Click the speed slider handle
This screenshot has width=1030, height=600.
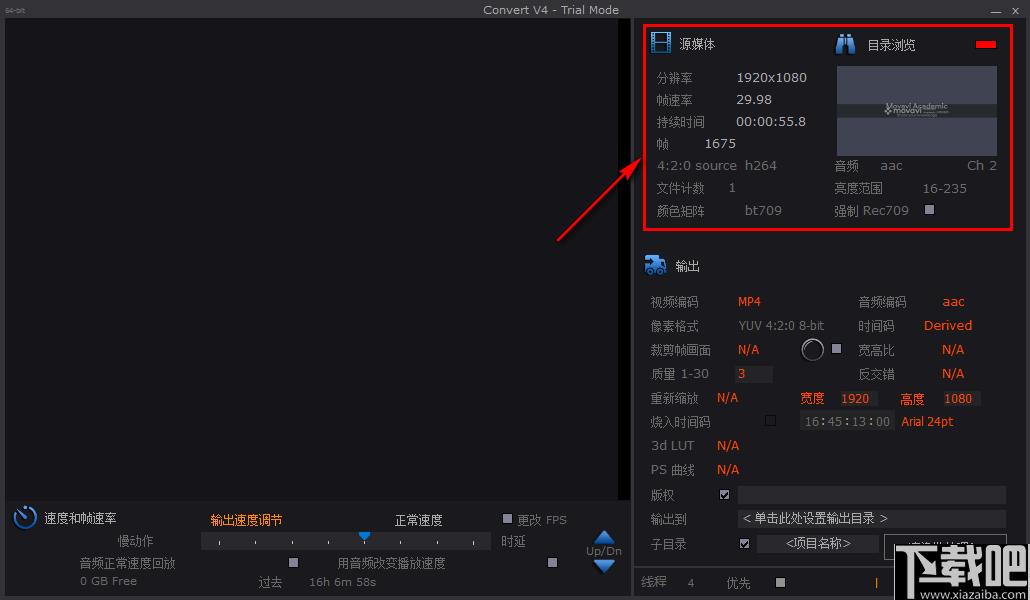[364, 537]
